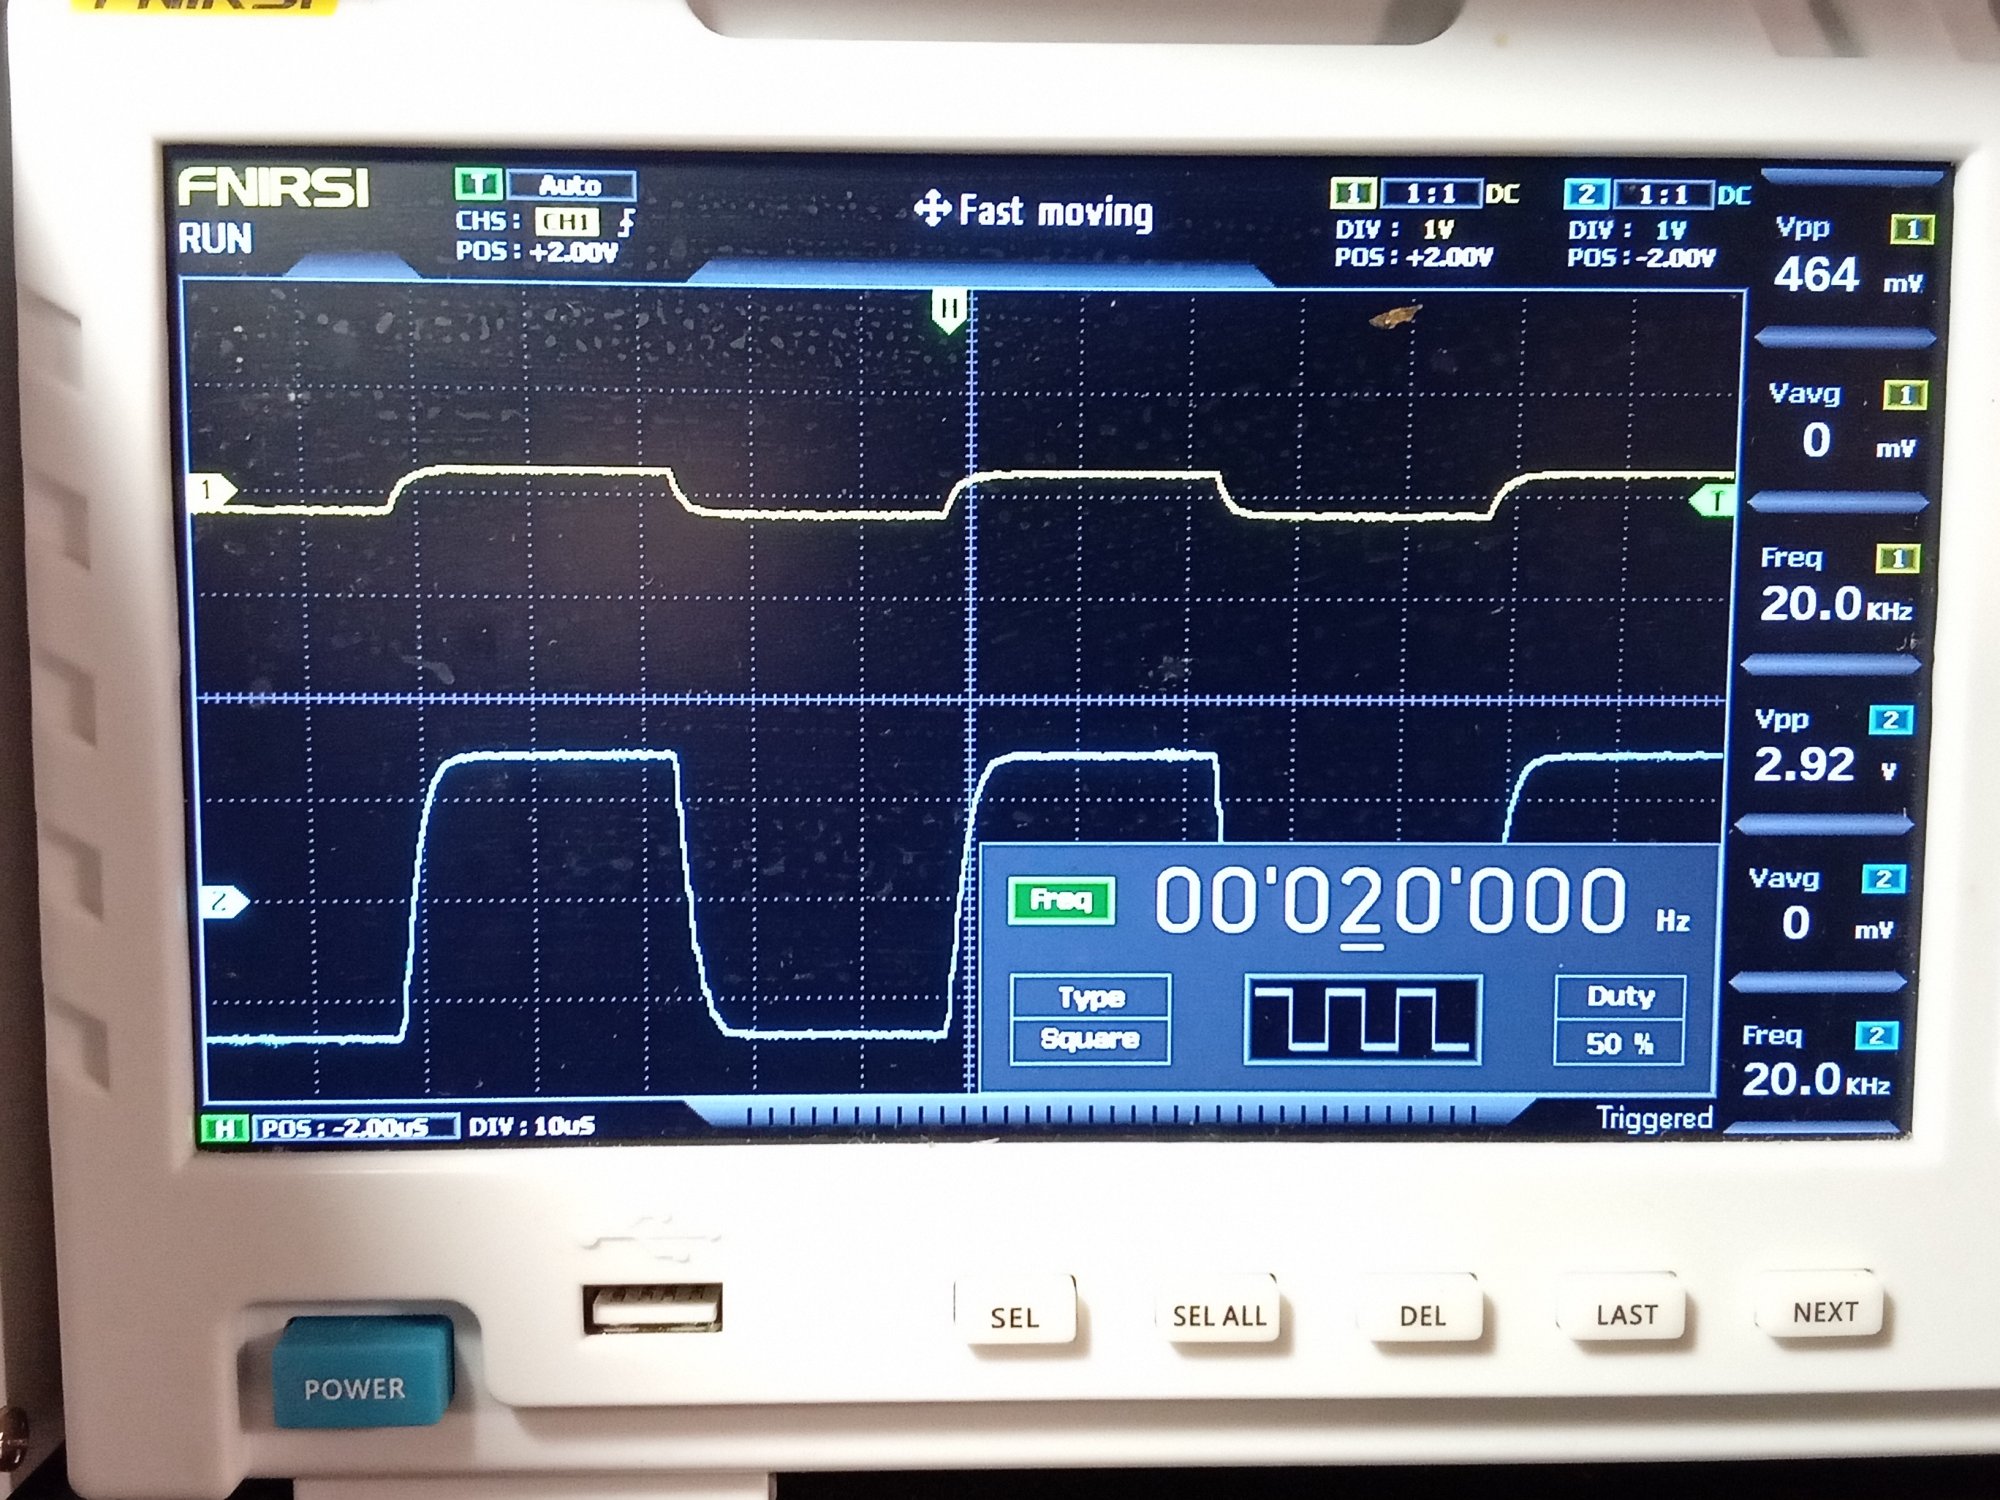This screenshot has width=2000, height=1500.
Task: Tap the horizontal trigger position marker
Action: (948, 309)
